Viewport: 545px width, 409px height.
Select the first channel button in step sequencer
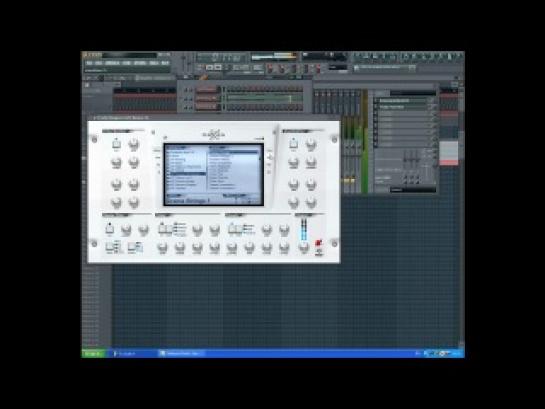coord(207,90)
